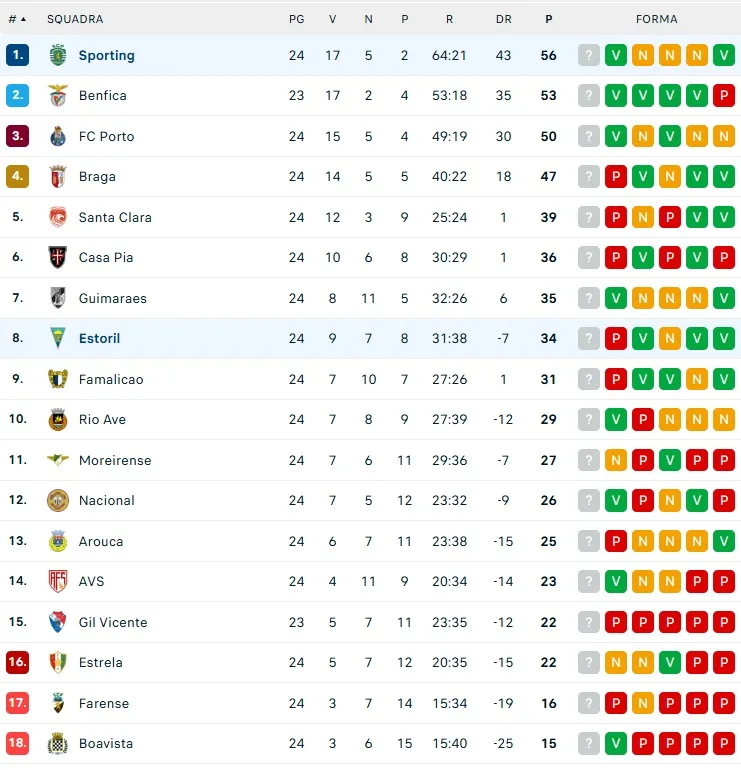Click the SQUADRA column header
Image resolution: width=741 pixels, height=770 pixels.
(x=75, y=19)
